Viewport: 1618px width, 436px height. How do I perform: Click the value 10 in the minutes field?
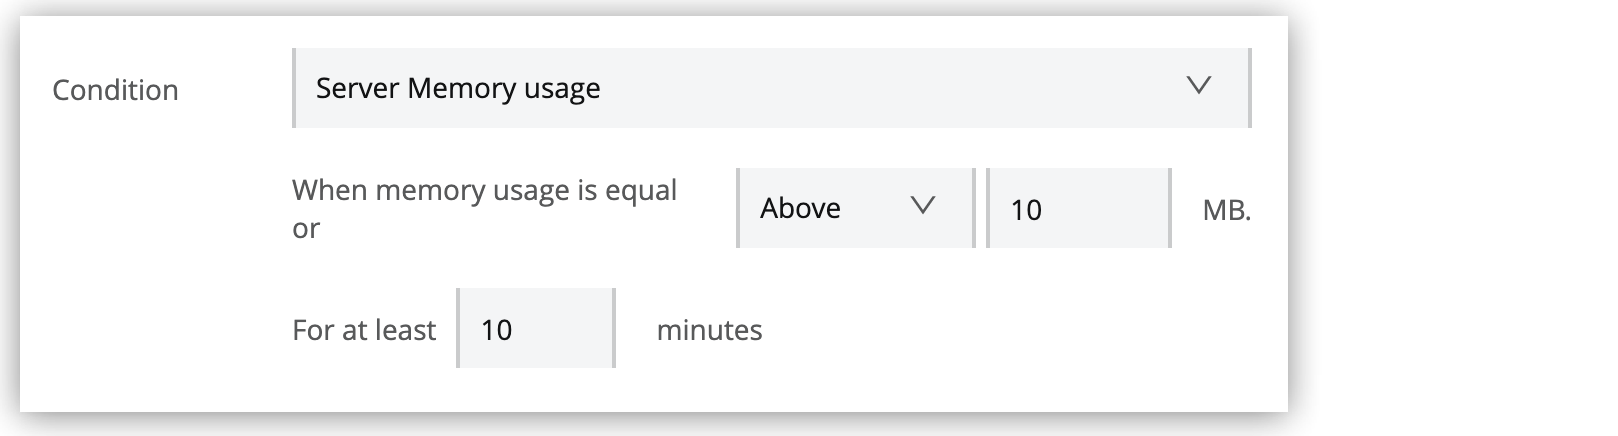point(497,330)
